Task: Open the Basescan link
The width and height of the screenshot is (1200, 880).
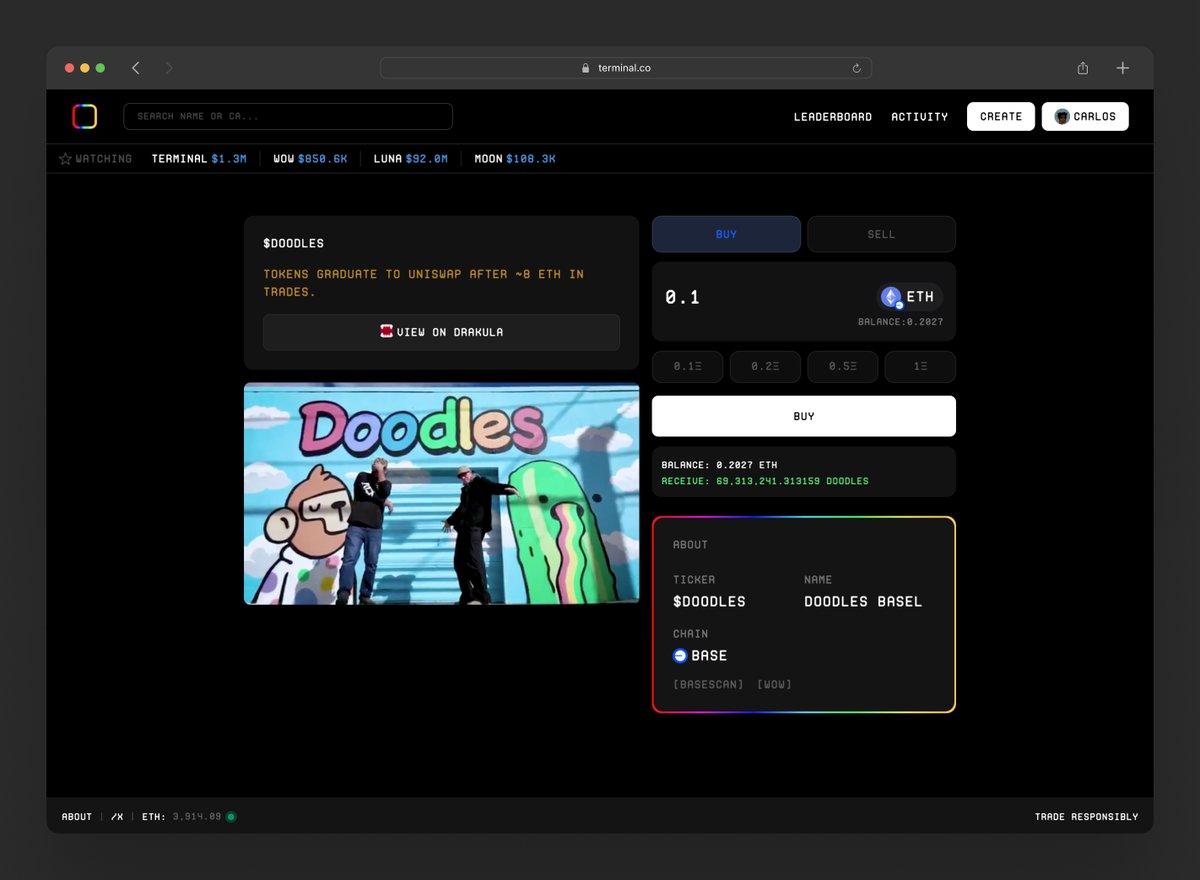Action: click(x=709, y=684)
